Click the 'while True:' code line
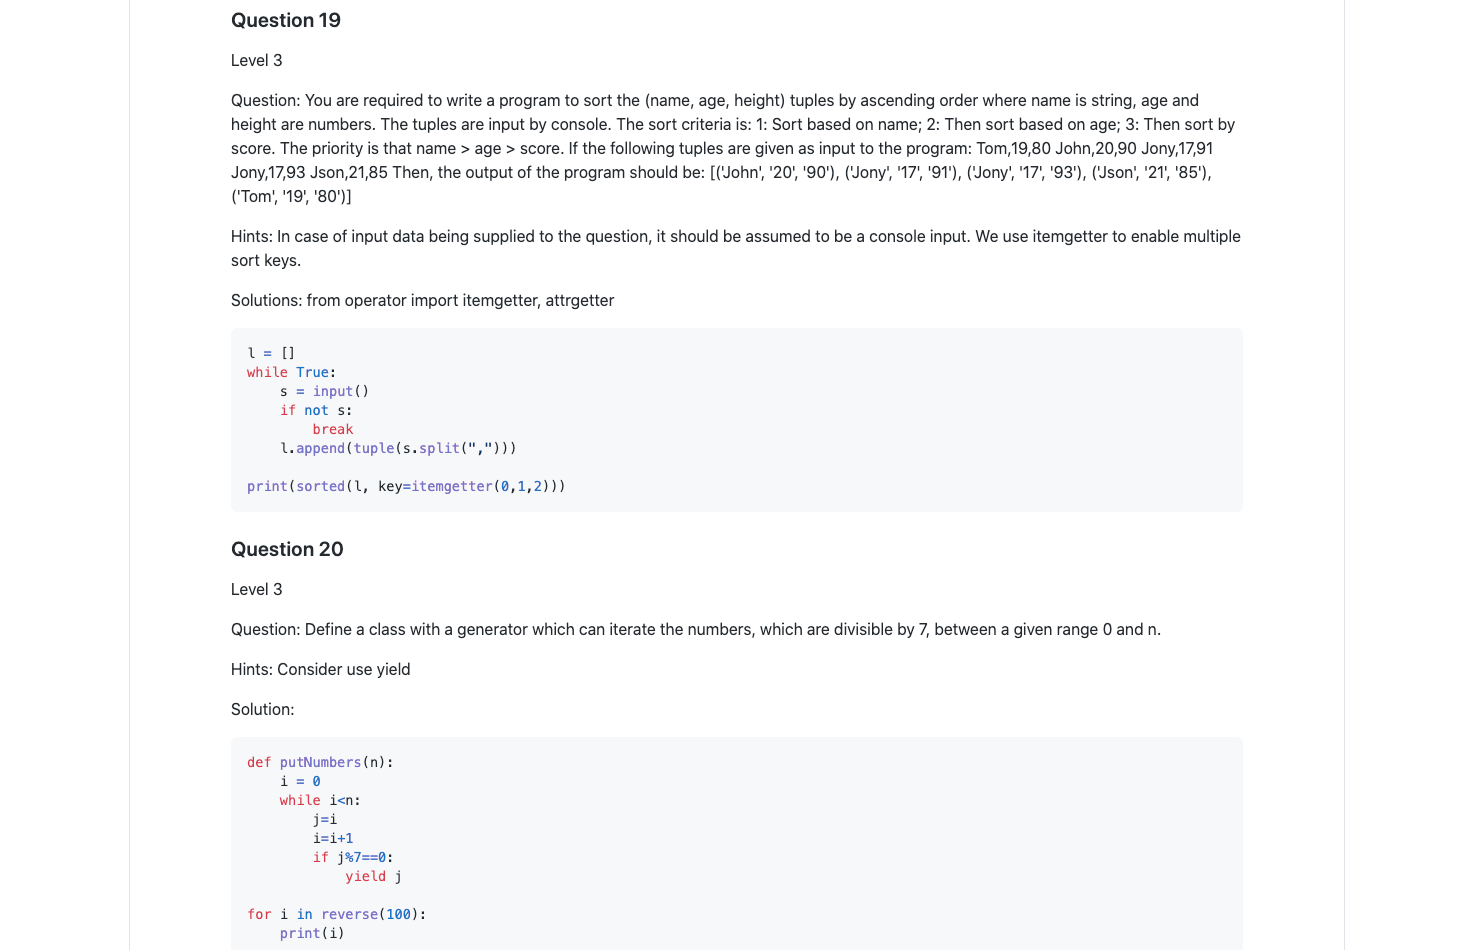Screen dimensions: 1473x950 (x=292, y=372)
